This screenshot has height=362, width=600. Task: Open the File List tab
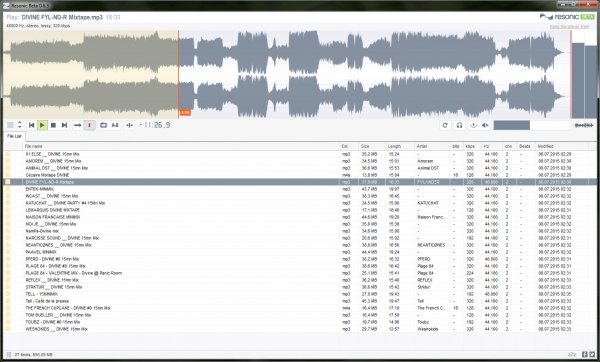click(x=14, y=136)
